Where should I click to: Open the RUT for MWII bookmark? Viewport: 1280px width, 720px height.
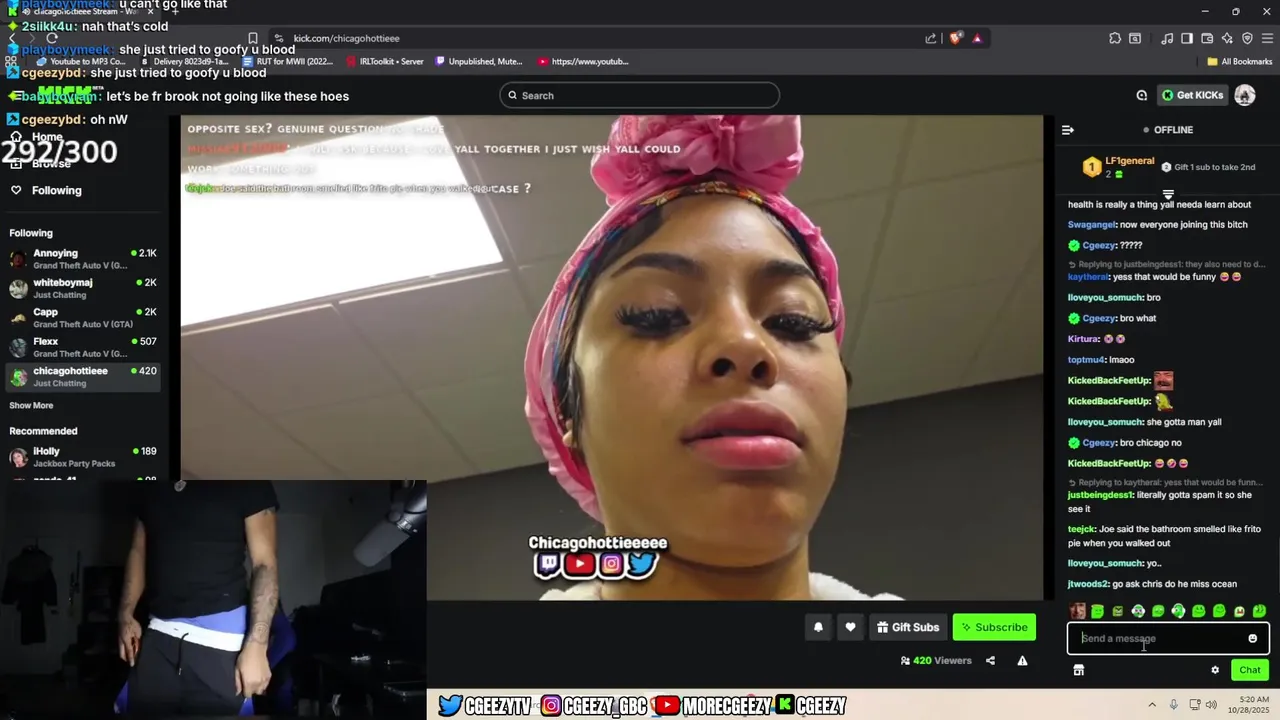(288, 61)
